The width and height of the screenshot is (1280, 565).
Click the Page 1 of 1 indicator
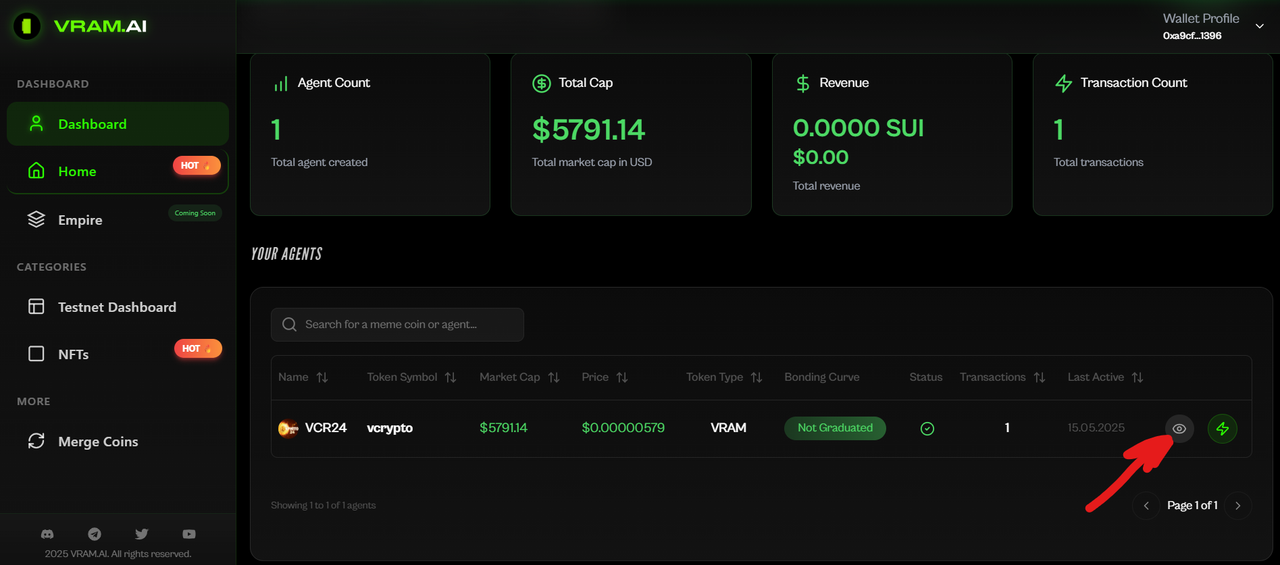[x=1192, y=506]
